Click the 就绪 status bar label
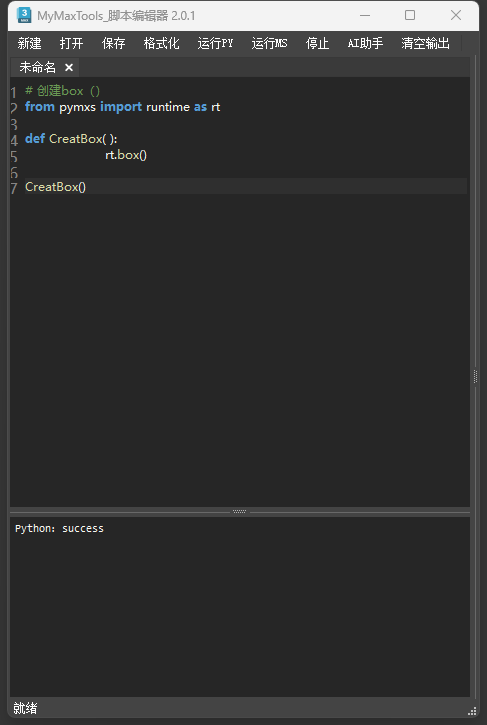This screenshot has width=487, height=725. coord(25,708)
